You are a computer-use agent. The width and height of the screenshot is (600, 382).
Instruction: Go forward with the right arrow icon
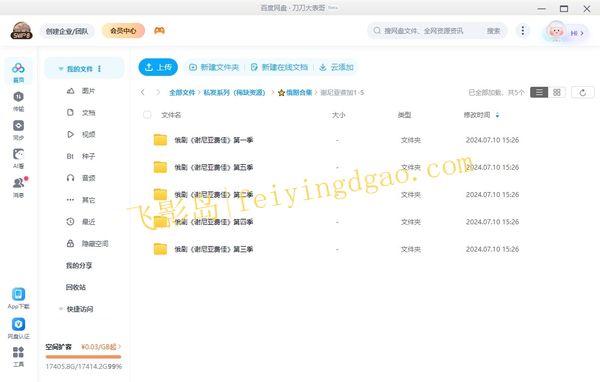tap(158, 93)
